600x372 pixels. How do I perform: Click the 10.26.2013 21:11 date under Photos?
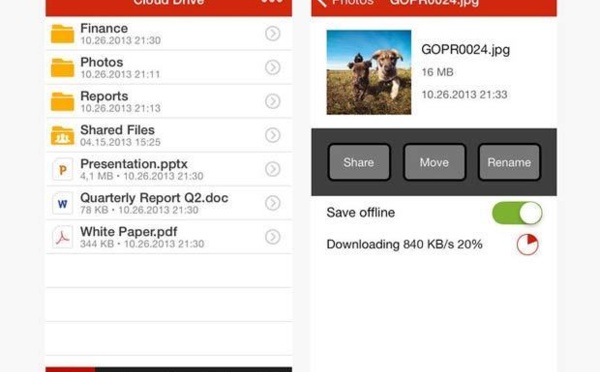120,74
